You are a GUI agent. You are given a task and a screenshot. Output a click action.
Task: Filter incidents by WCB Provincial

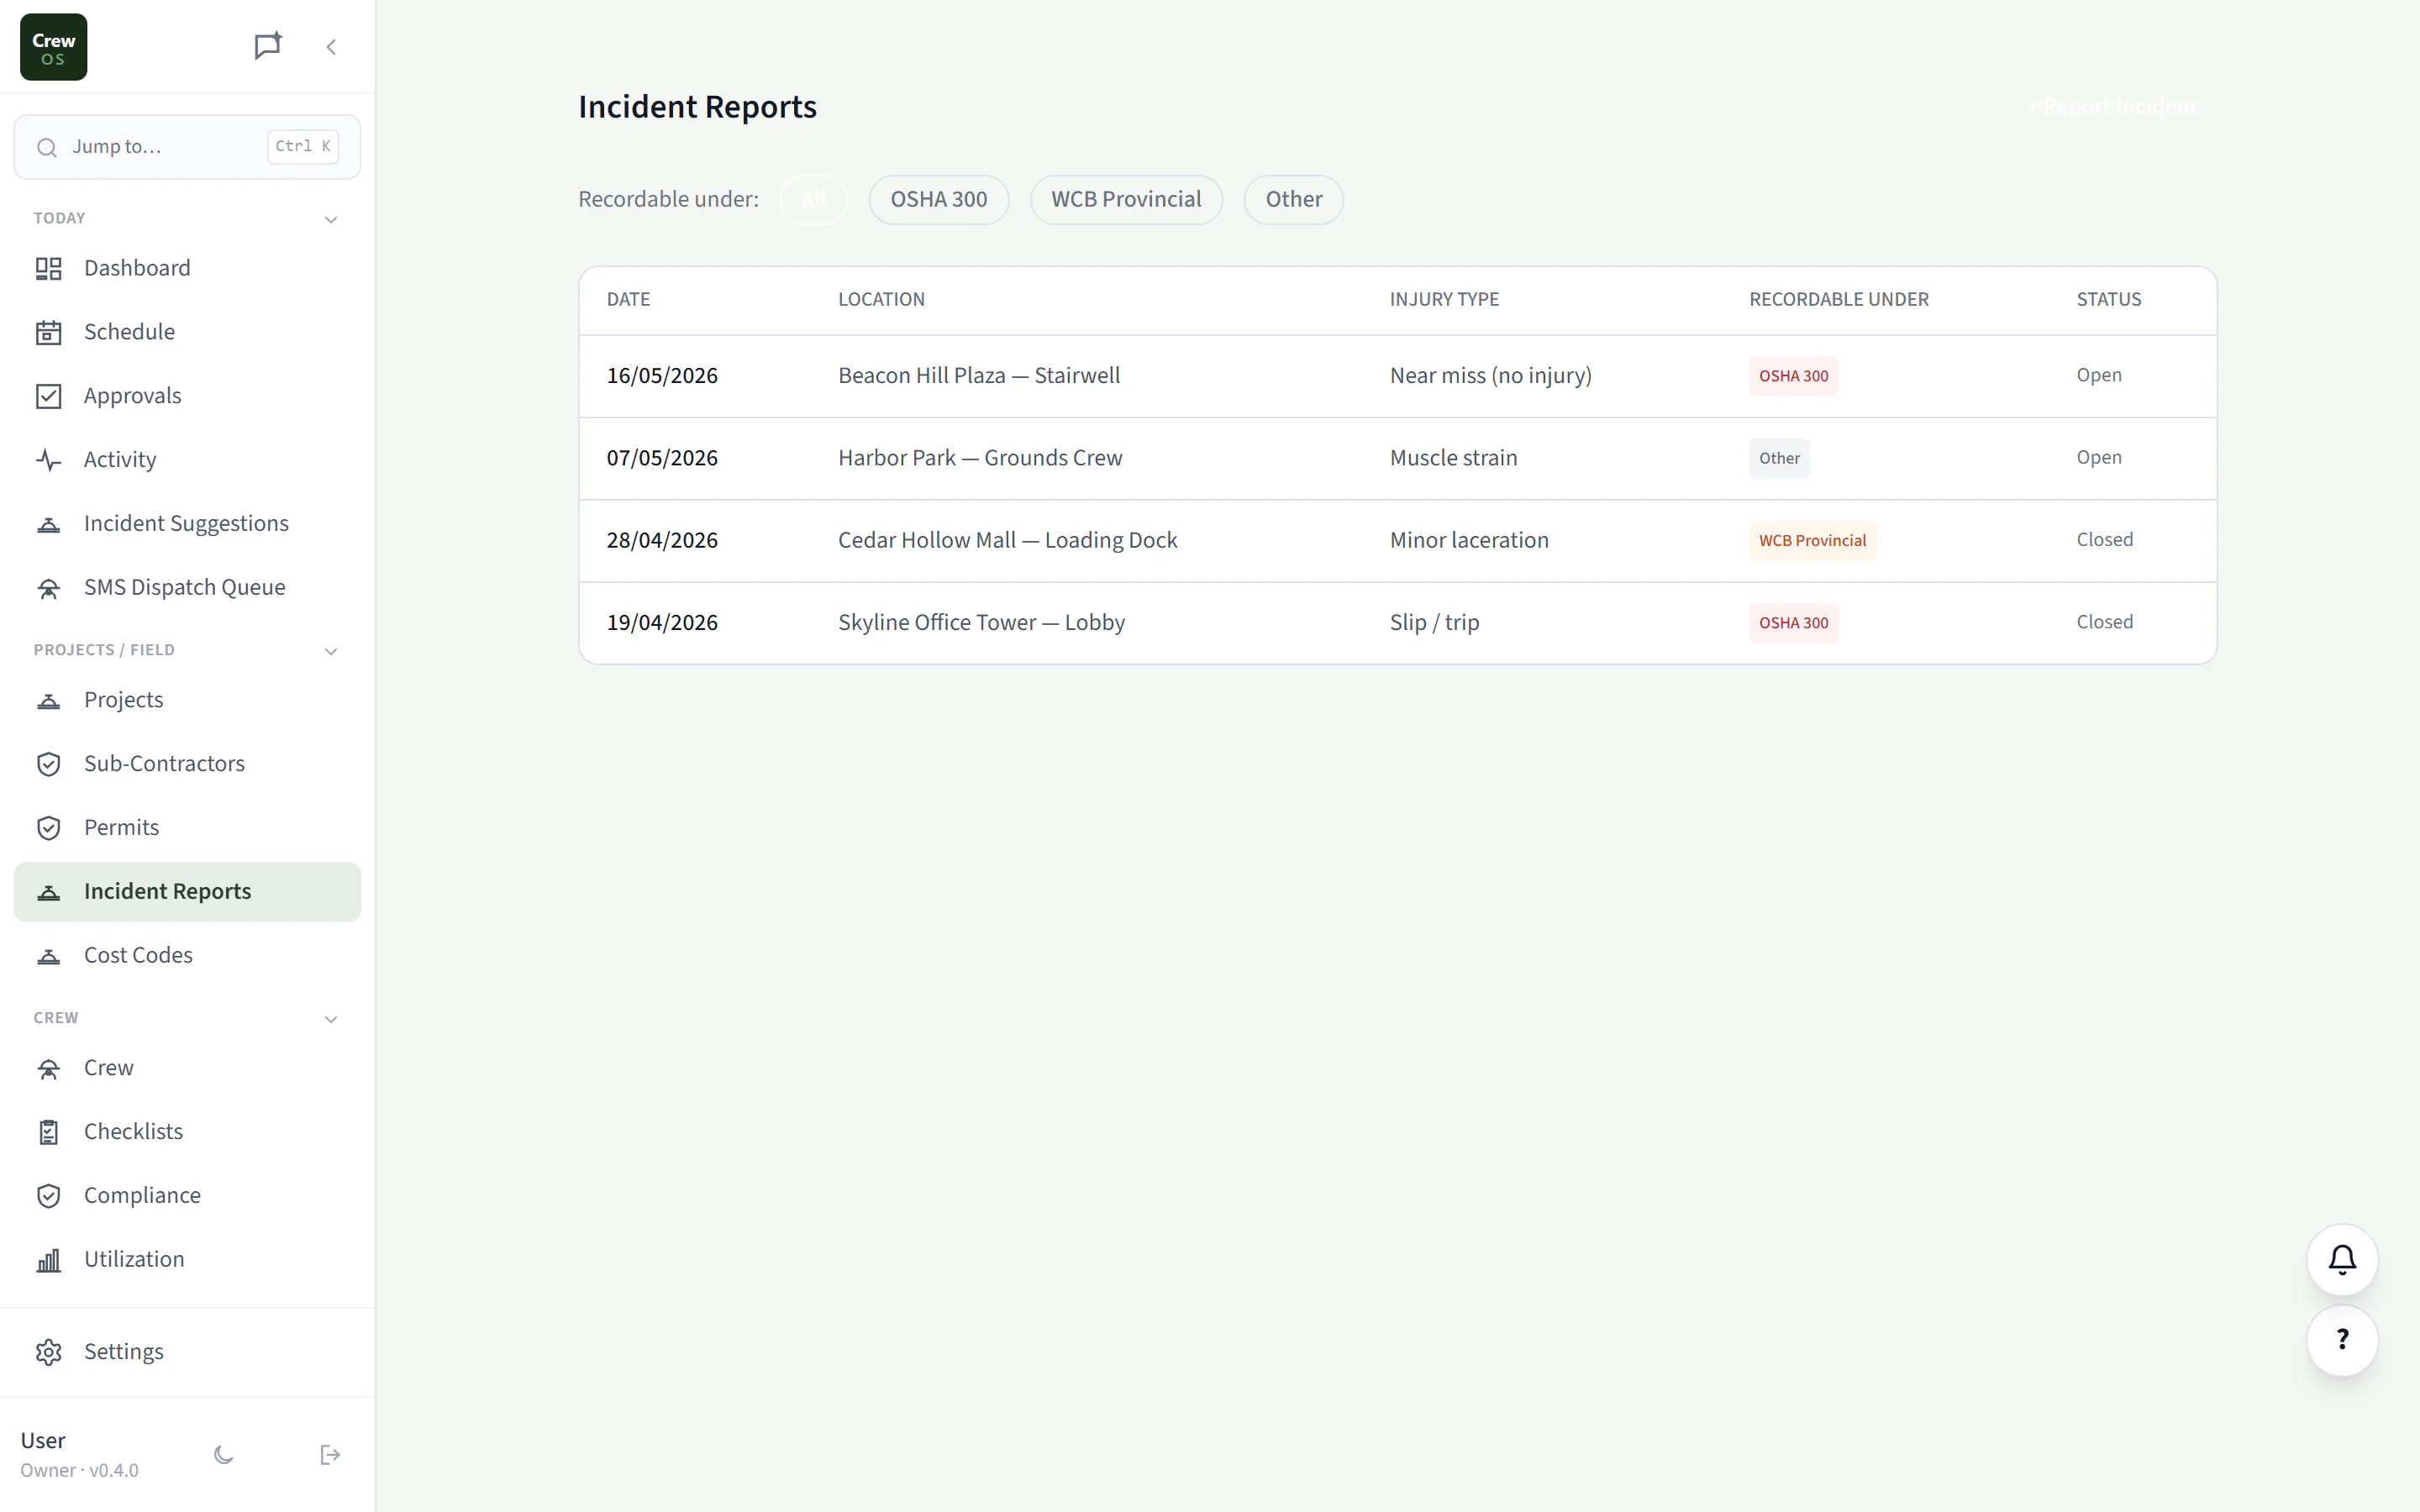coord(1126,200)
